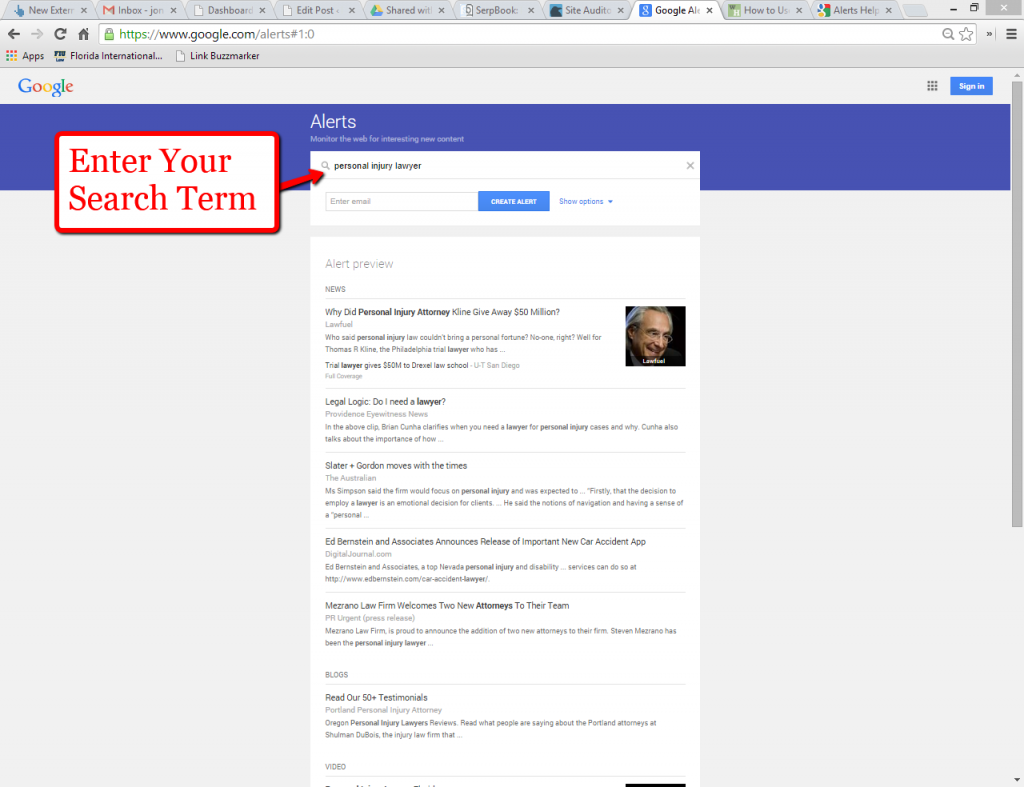Open the Link Buzzmarker bookmark
The image size is (1024, 787).
coord(217,56)
